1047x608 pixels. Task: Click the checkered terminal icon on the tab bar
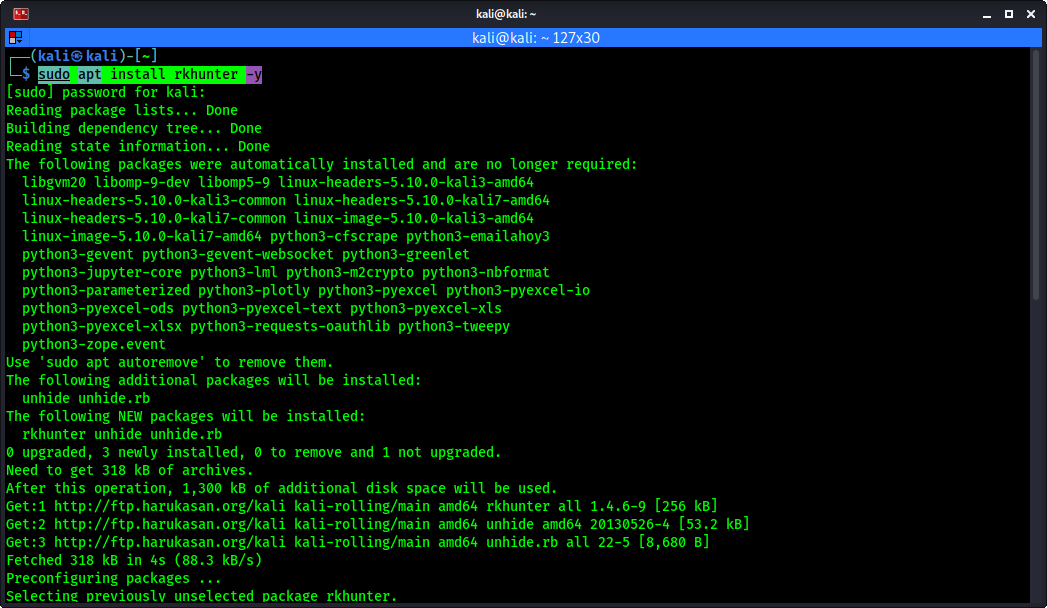pos(14,37)
